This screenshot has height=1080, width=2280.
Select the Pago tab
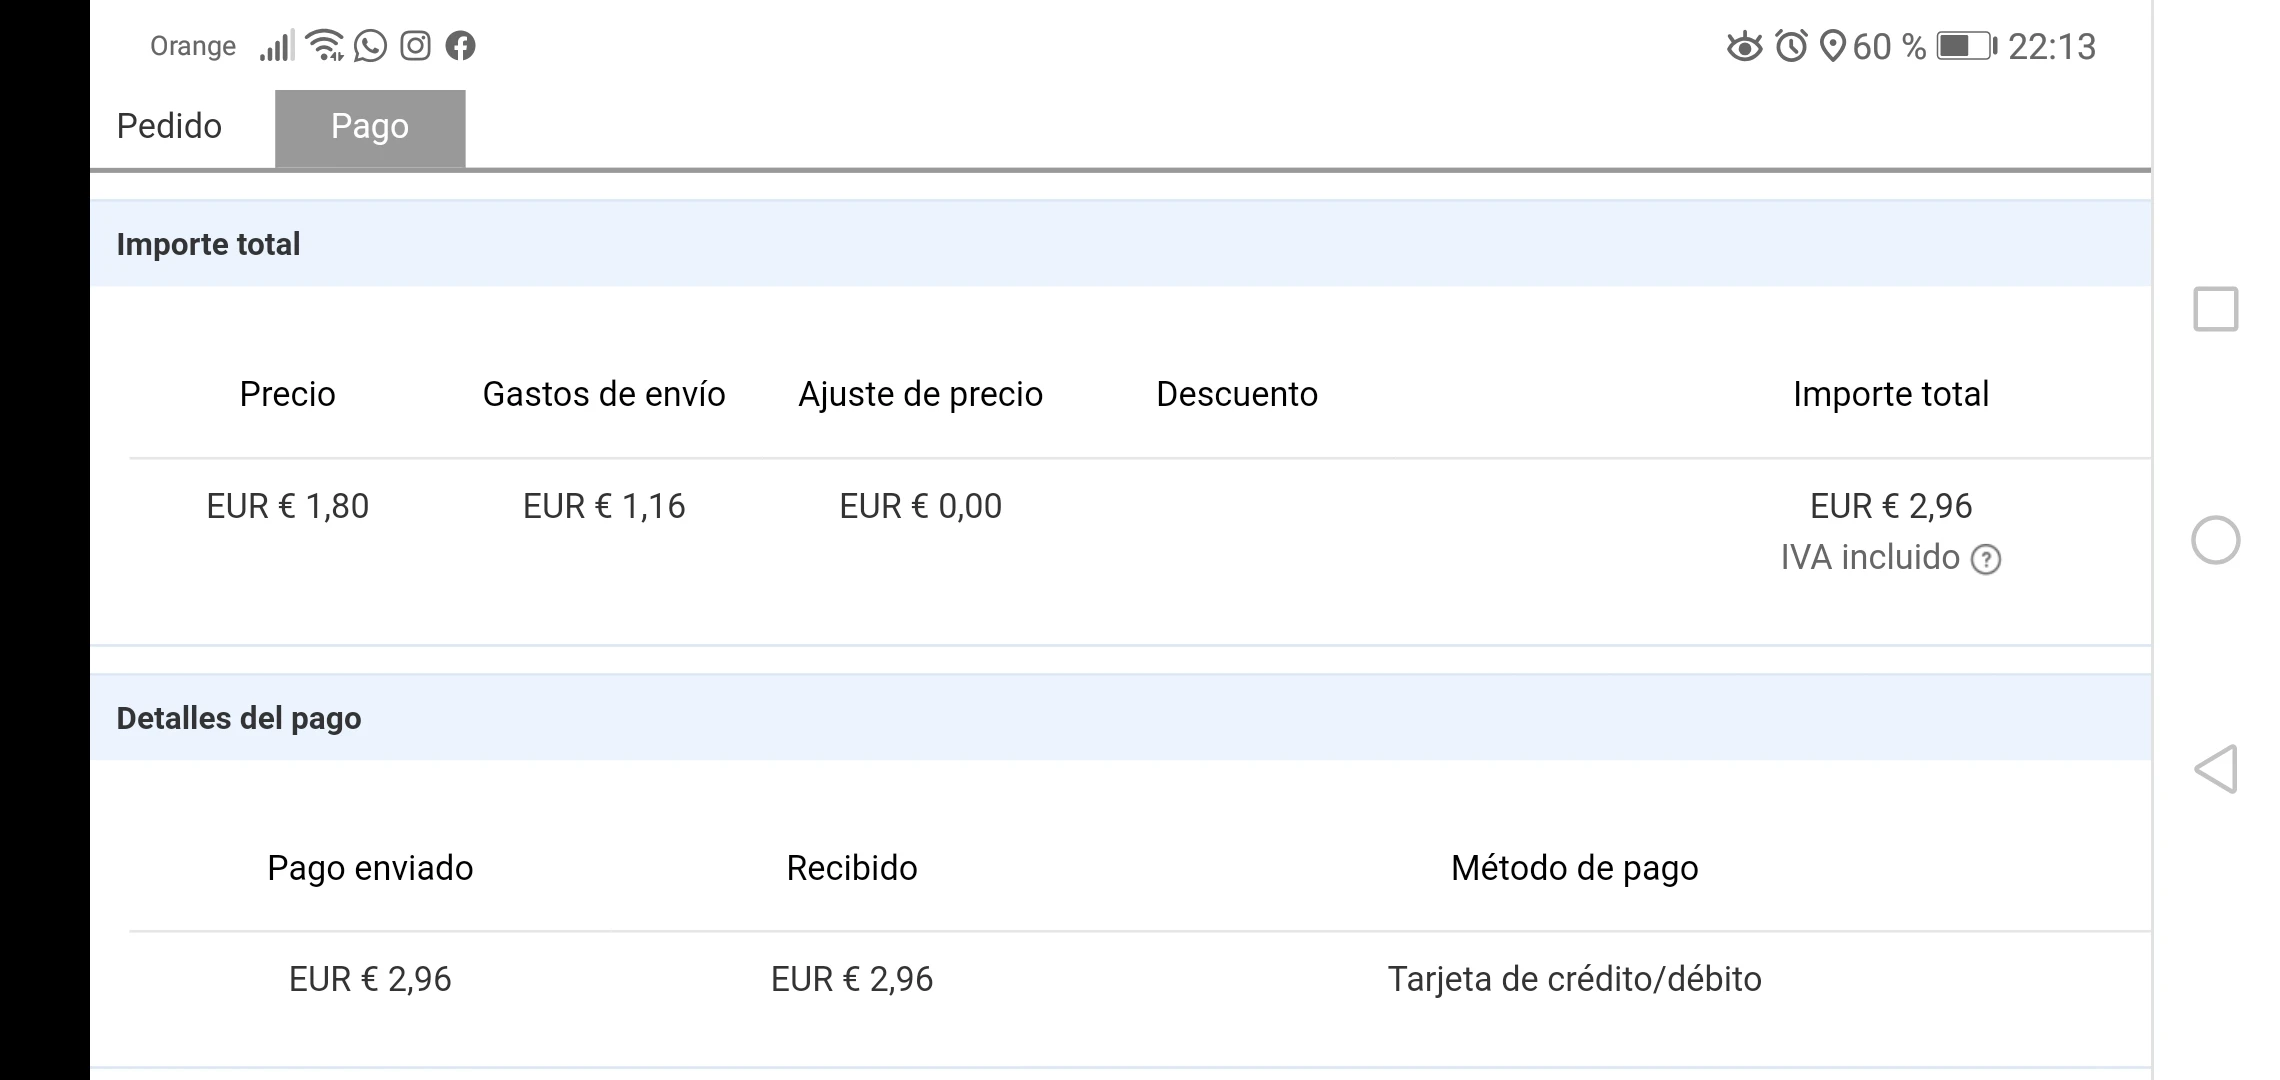(x=370, y=127)
